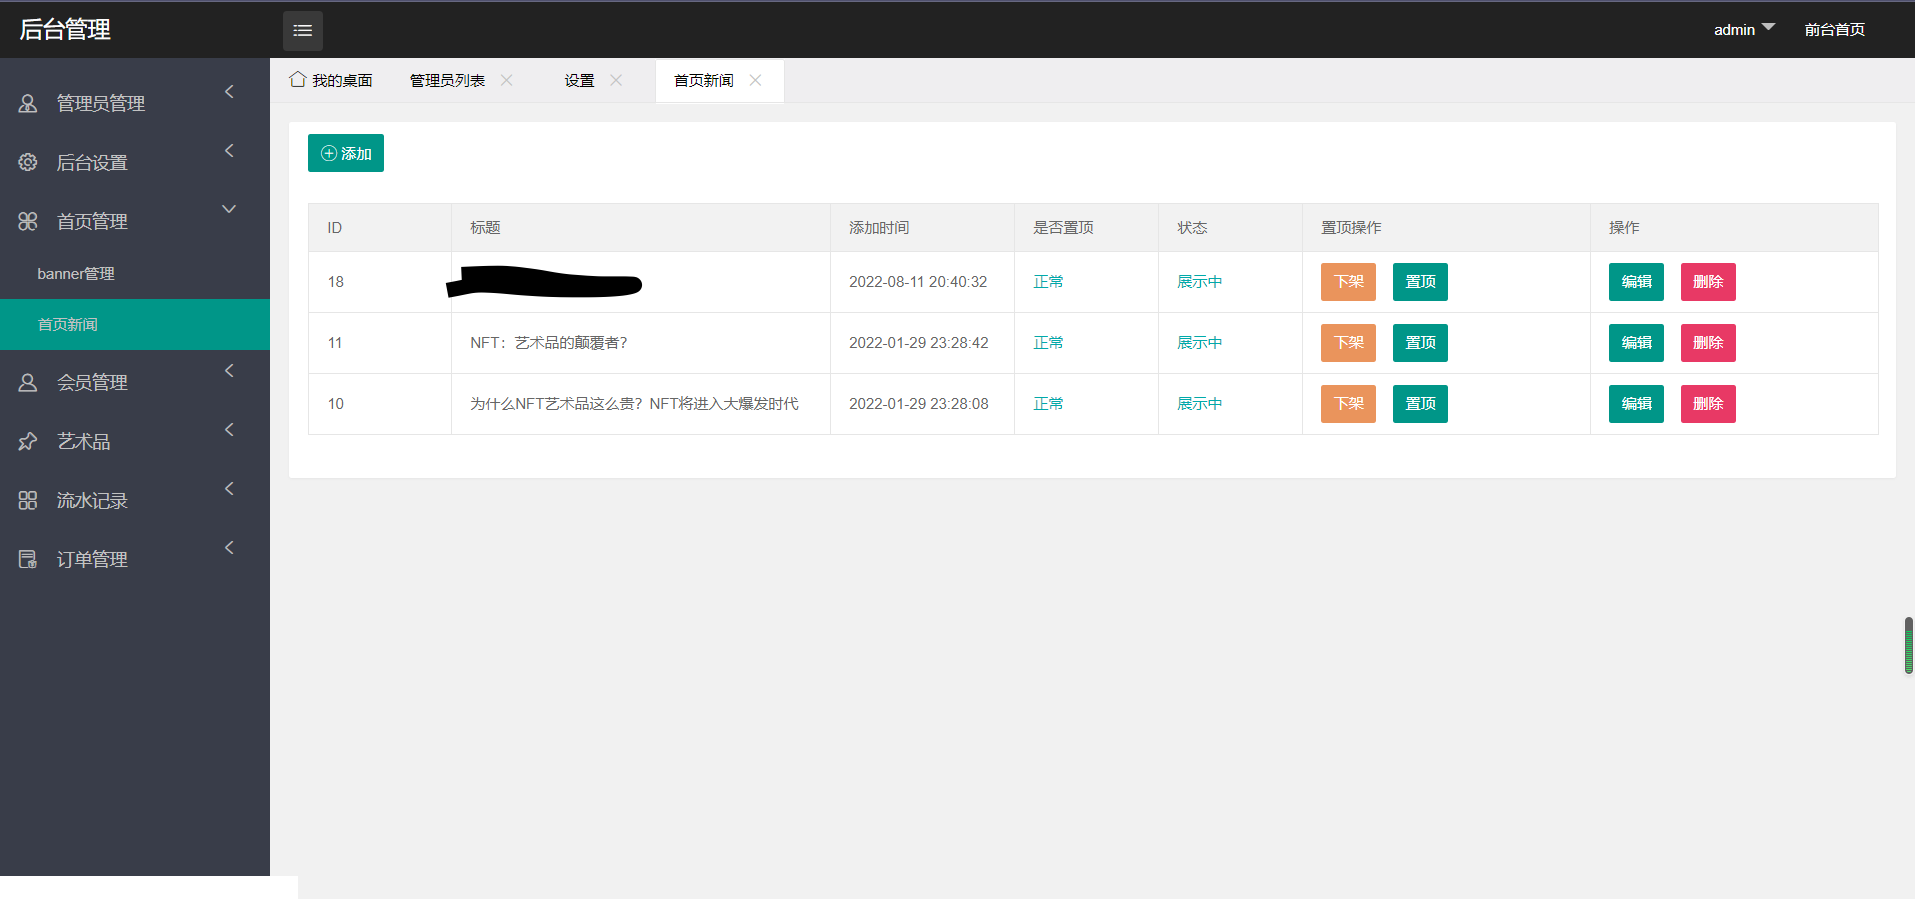The height and width of the screenshot is (899, 1915).
Task: Collapse the 首页管理 menu chevron
Action: click(229, 209)
